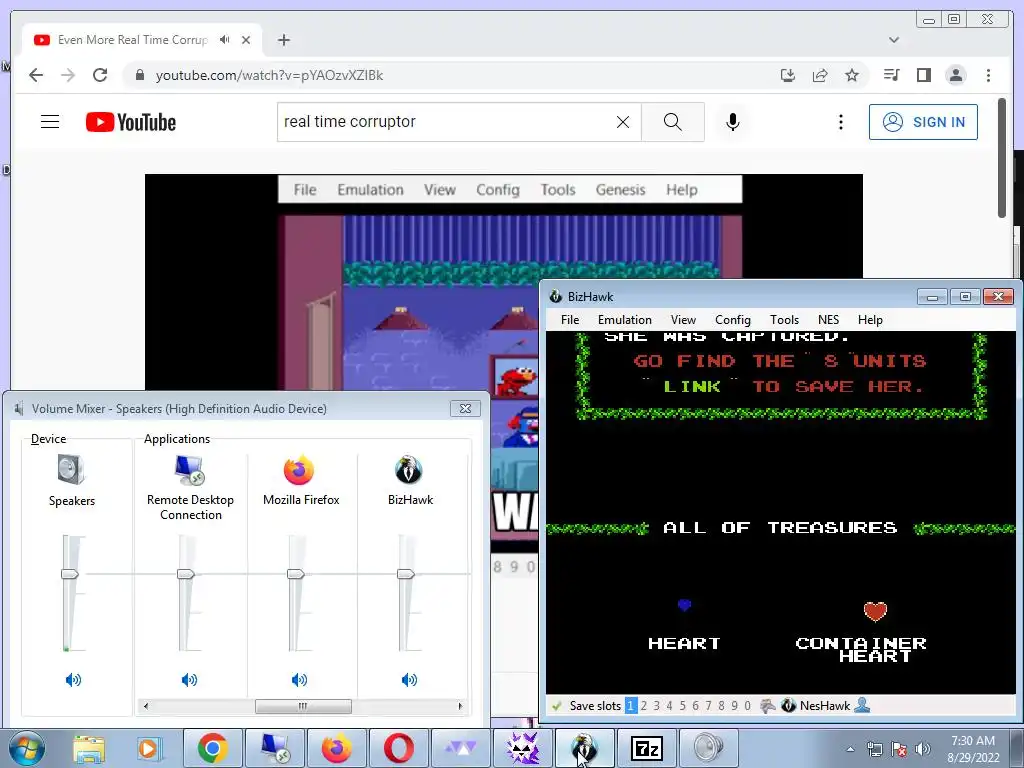Open the Chrome profile icon

click(x=955, y=75)
